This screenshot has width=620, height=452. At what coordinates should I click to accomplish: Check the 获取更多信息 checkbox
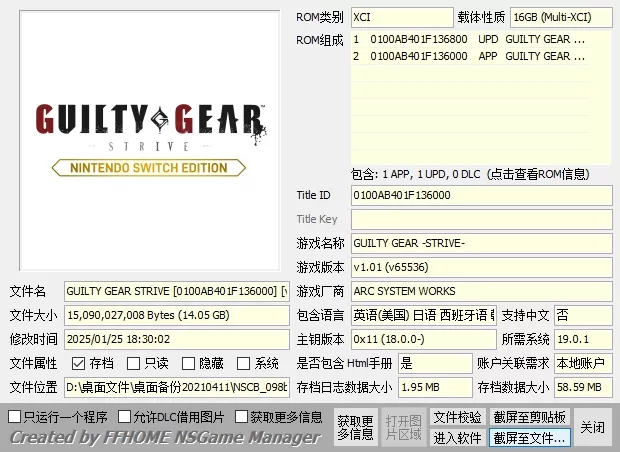[241, 416]
